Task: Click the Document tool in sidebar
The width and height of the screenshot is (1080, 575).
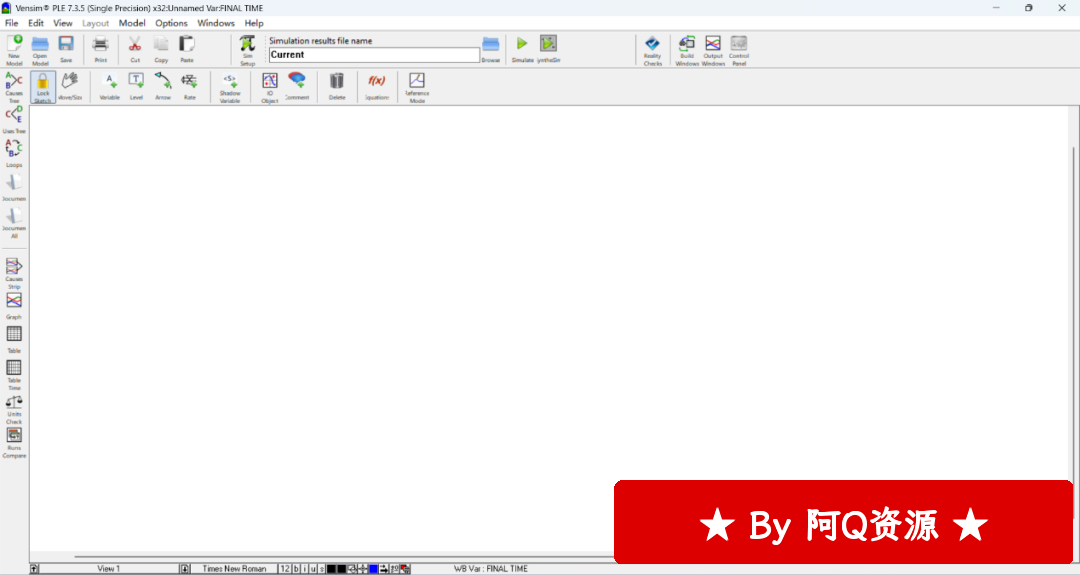Action: click(x=14, y=187)
